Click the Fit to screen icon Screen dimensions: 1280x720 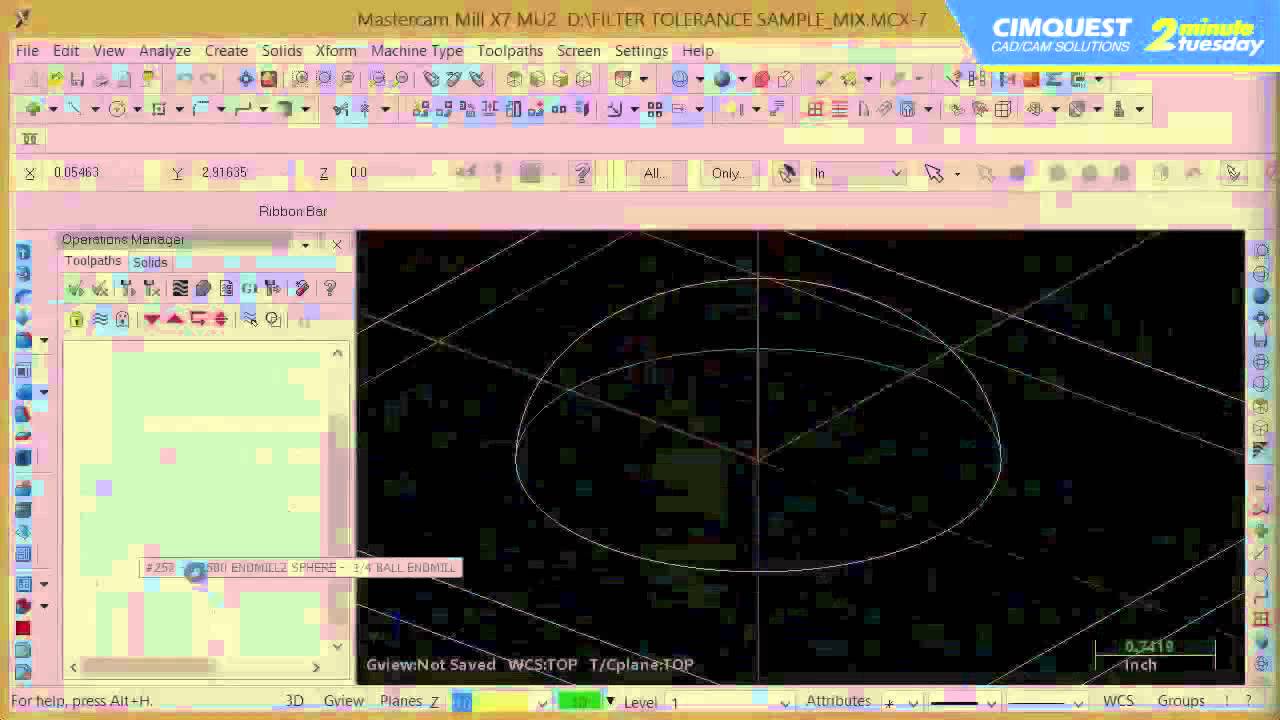tap(246, 79)
